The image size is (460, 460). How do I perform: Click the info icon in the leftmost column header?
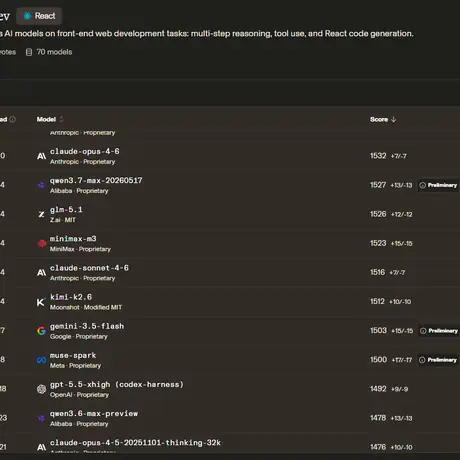(x=13, y=119)
